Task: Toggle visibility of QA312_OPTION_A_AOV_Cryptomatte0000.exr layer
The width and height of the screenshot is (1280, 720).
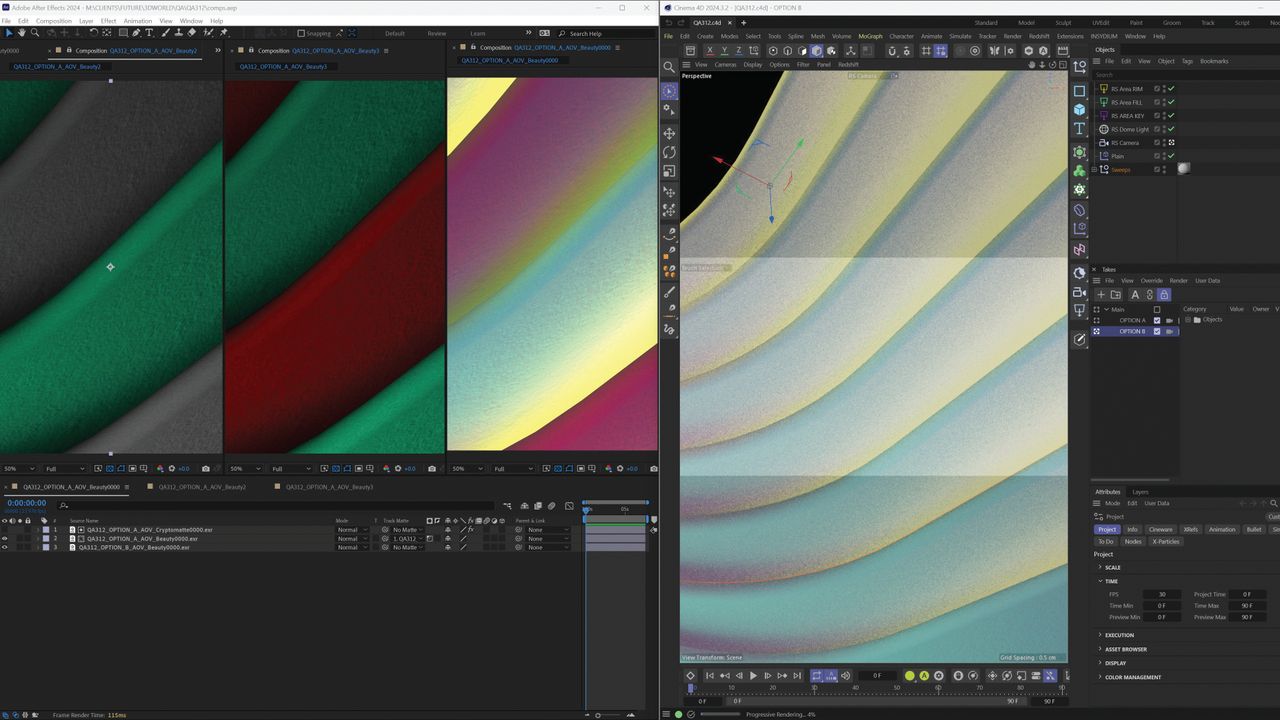Action: [x=7, y=529]
